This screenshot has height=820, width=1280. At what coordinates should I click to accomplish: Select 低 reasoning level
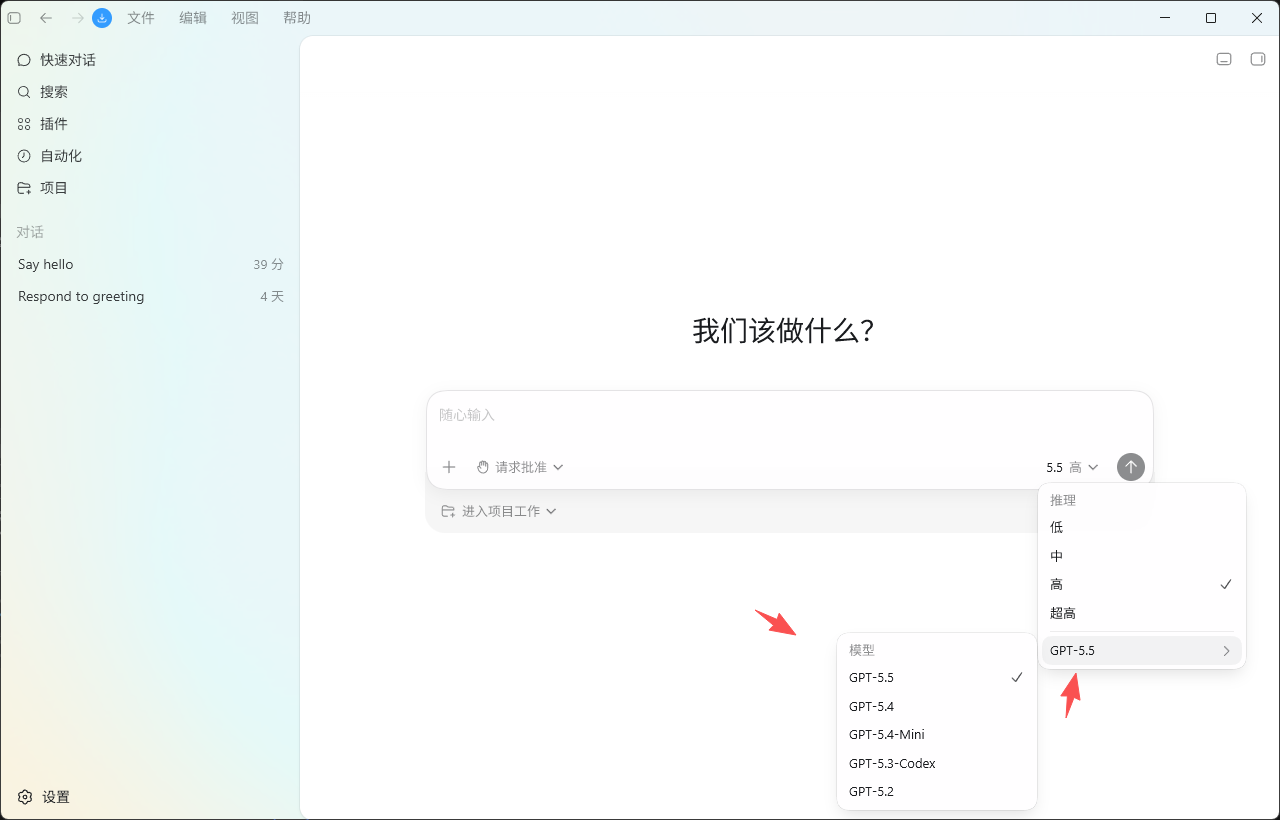click(x=1142, y=527)
